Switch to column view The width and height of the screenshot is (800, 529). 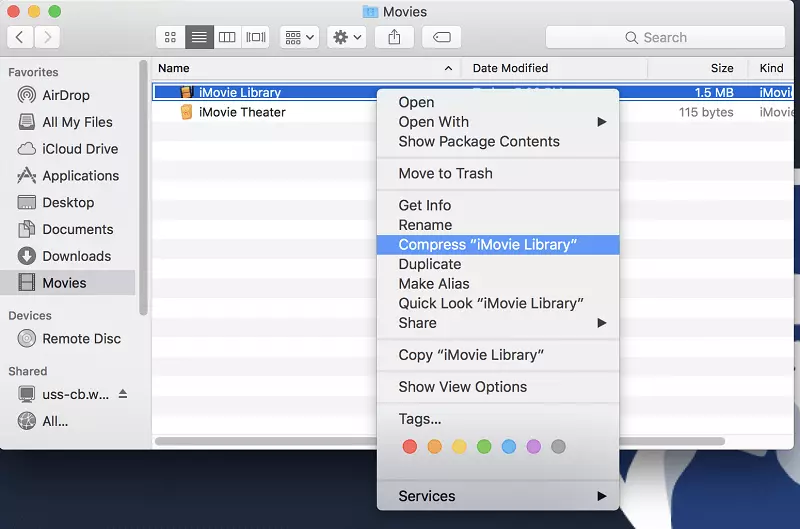pos(227,37)
